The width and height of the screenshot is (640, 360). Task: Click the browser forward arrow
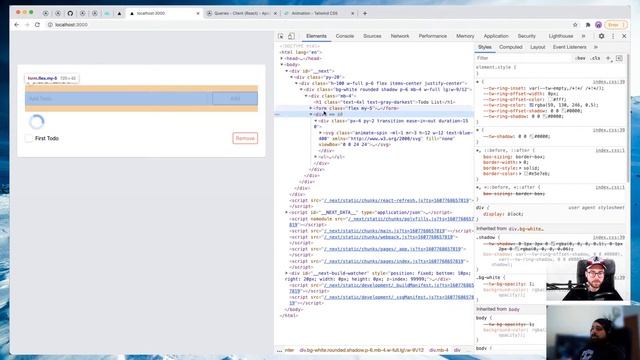tap(27, 25)
